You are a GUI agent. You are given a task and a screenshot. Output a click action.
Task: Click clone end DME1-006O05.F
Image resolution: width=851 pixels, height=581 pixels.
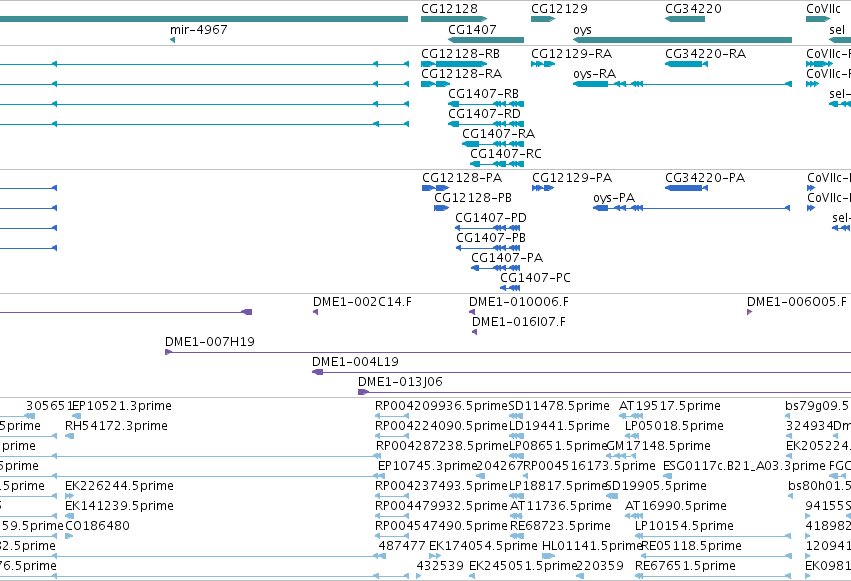coord(797,302)
